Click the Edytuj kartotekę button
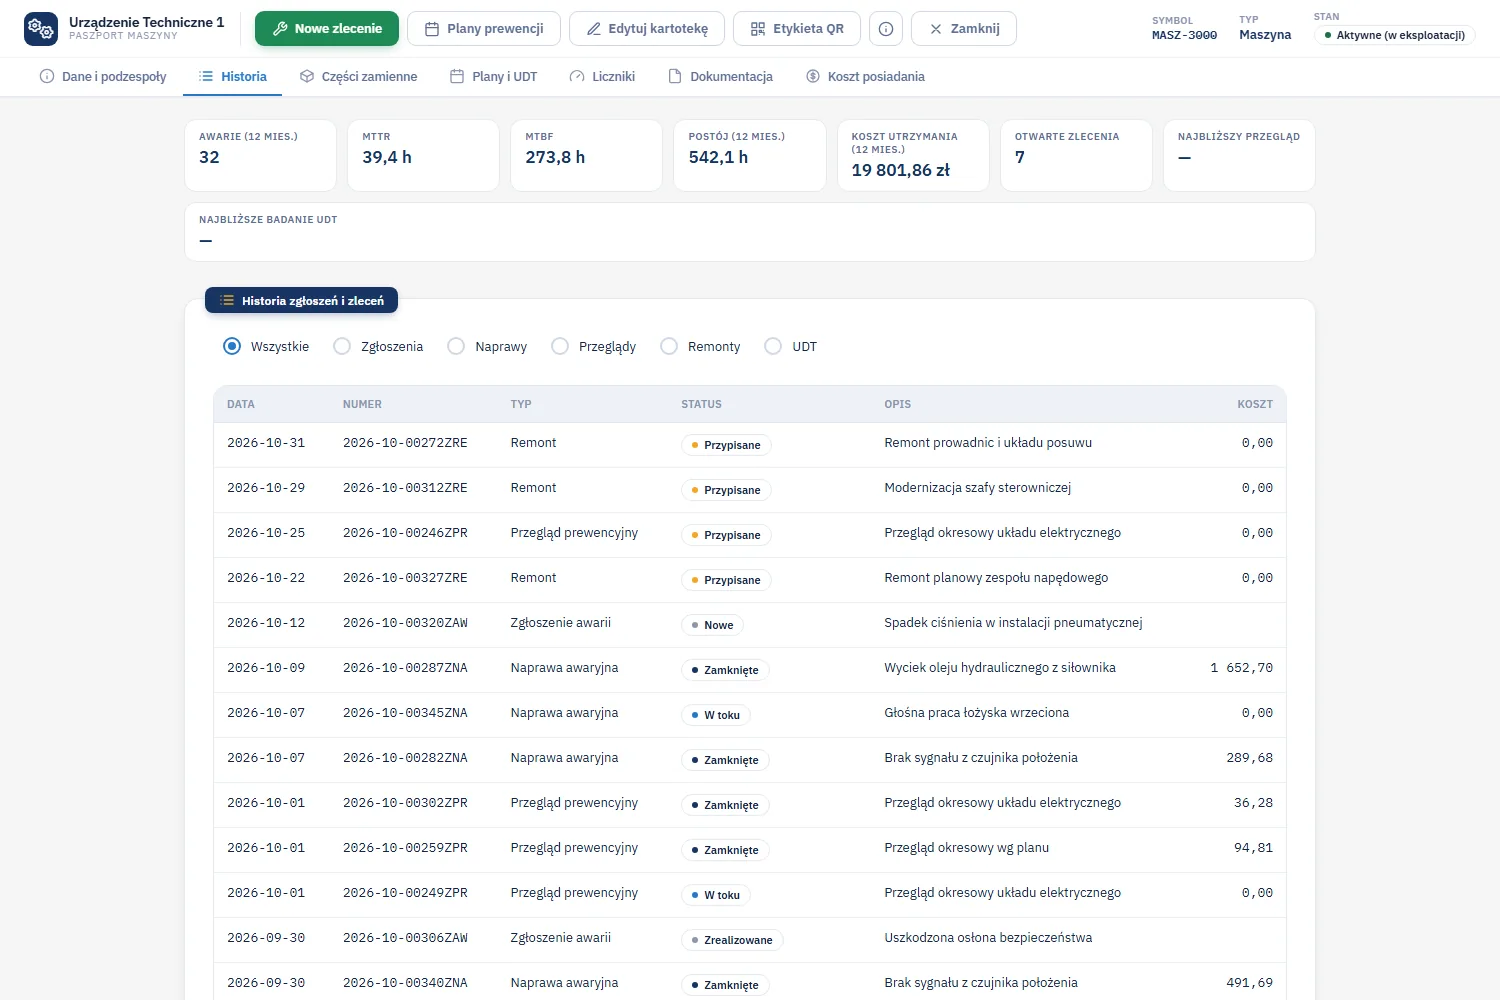This screenshot has height=1000, width=1500. coord(647,29)
